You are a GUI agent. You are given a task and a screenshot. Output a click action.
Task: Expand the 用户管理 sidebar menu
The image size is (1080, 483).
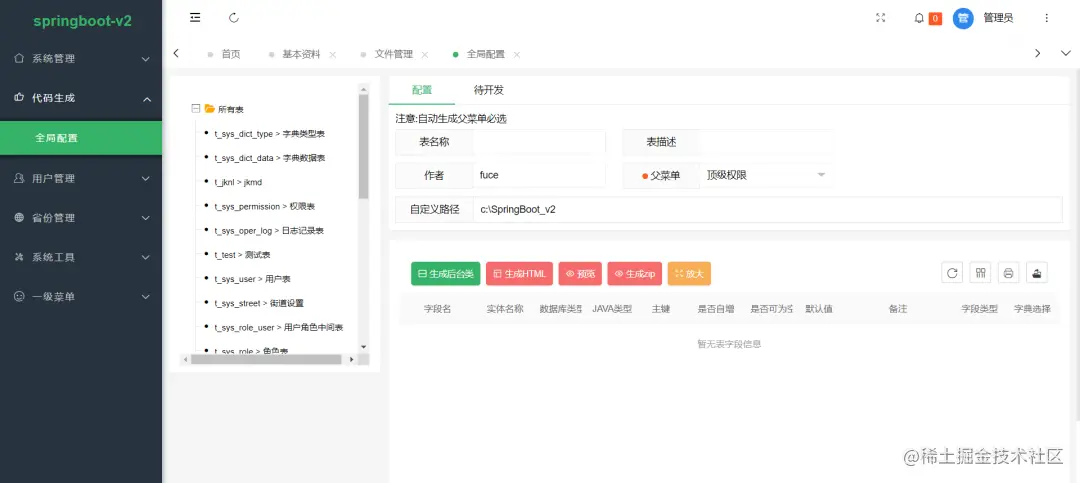coord(81,178)
